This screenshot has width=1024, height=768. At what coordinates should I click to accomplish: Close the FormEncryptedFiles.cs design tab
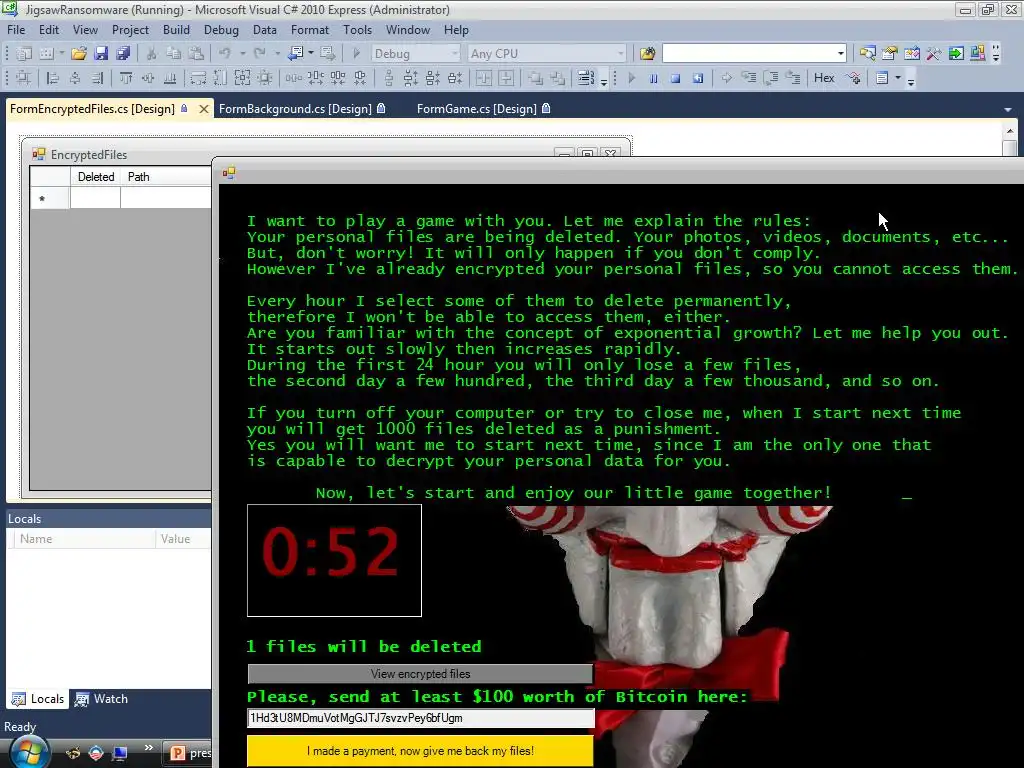coord(204,109)
